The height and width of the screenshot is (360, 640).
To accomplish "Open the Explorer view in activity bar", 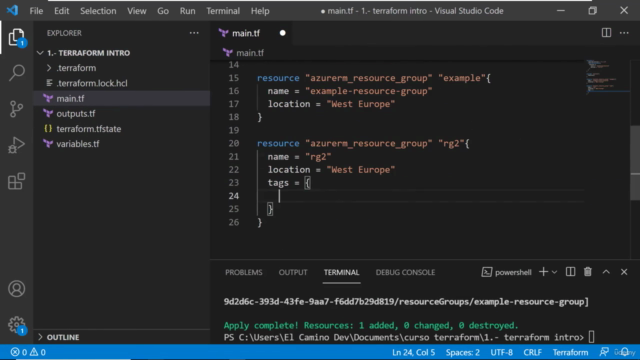I will pyautogui.click(x=16, y=37).
